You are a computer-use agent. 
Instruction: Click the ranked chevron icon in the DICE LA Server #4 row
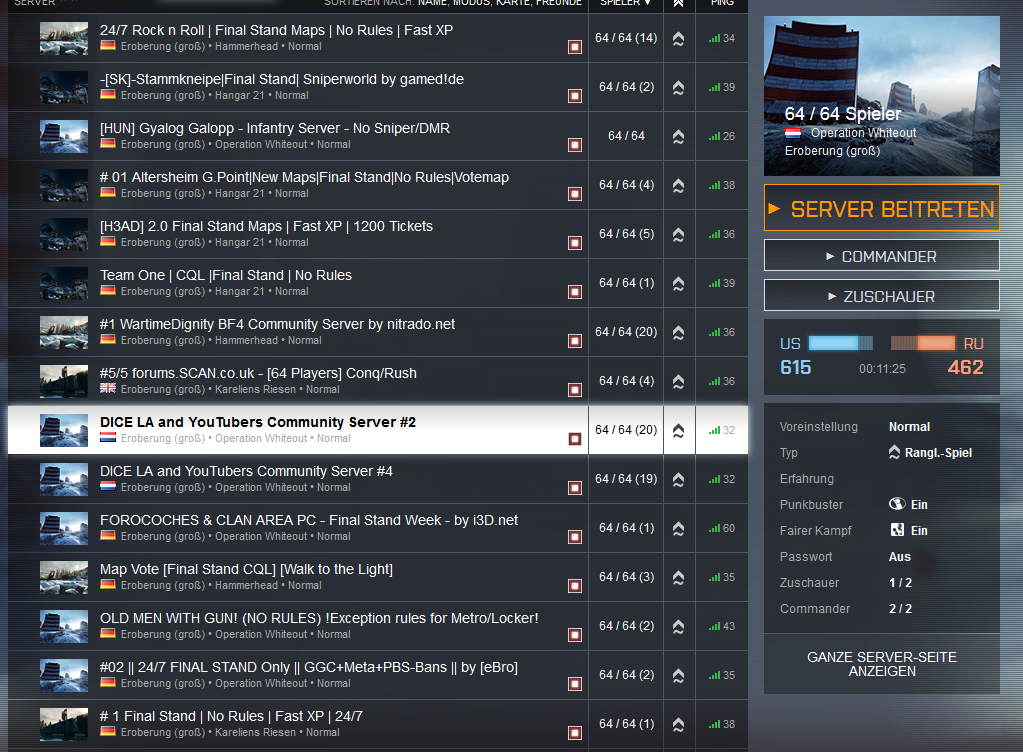click(679, 479)
